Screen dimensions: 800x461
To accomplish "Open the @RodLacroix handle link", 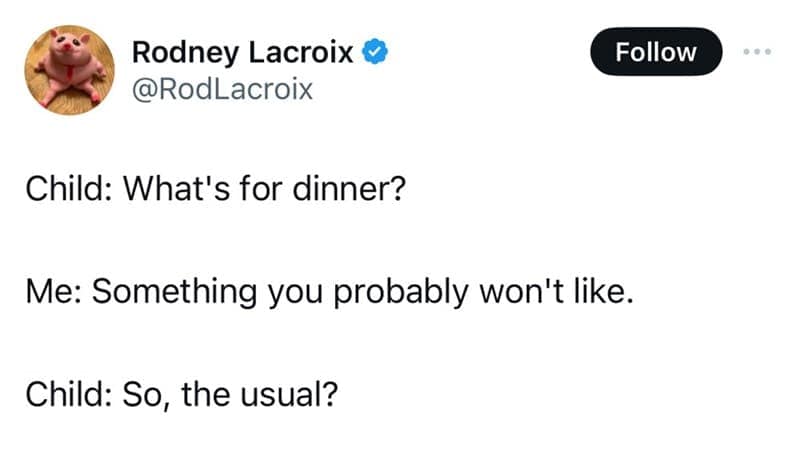I will [x=222, y=90].
